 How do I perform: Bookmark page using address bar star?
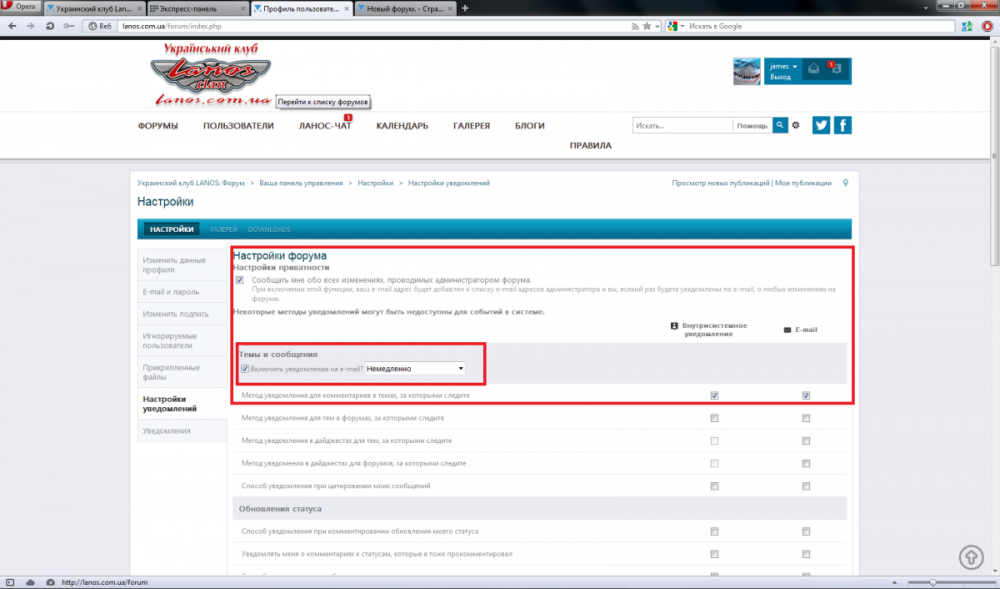click(650, 26)
